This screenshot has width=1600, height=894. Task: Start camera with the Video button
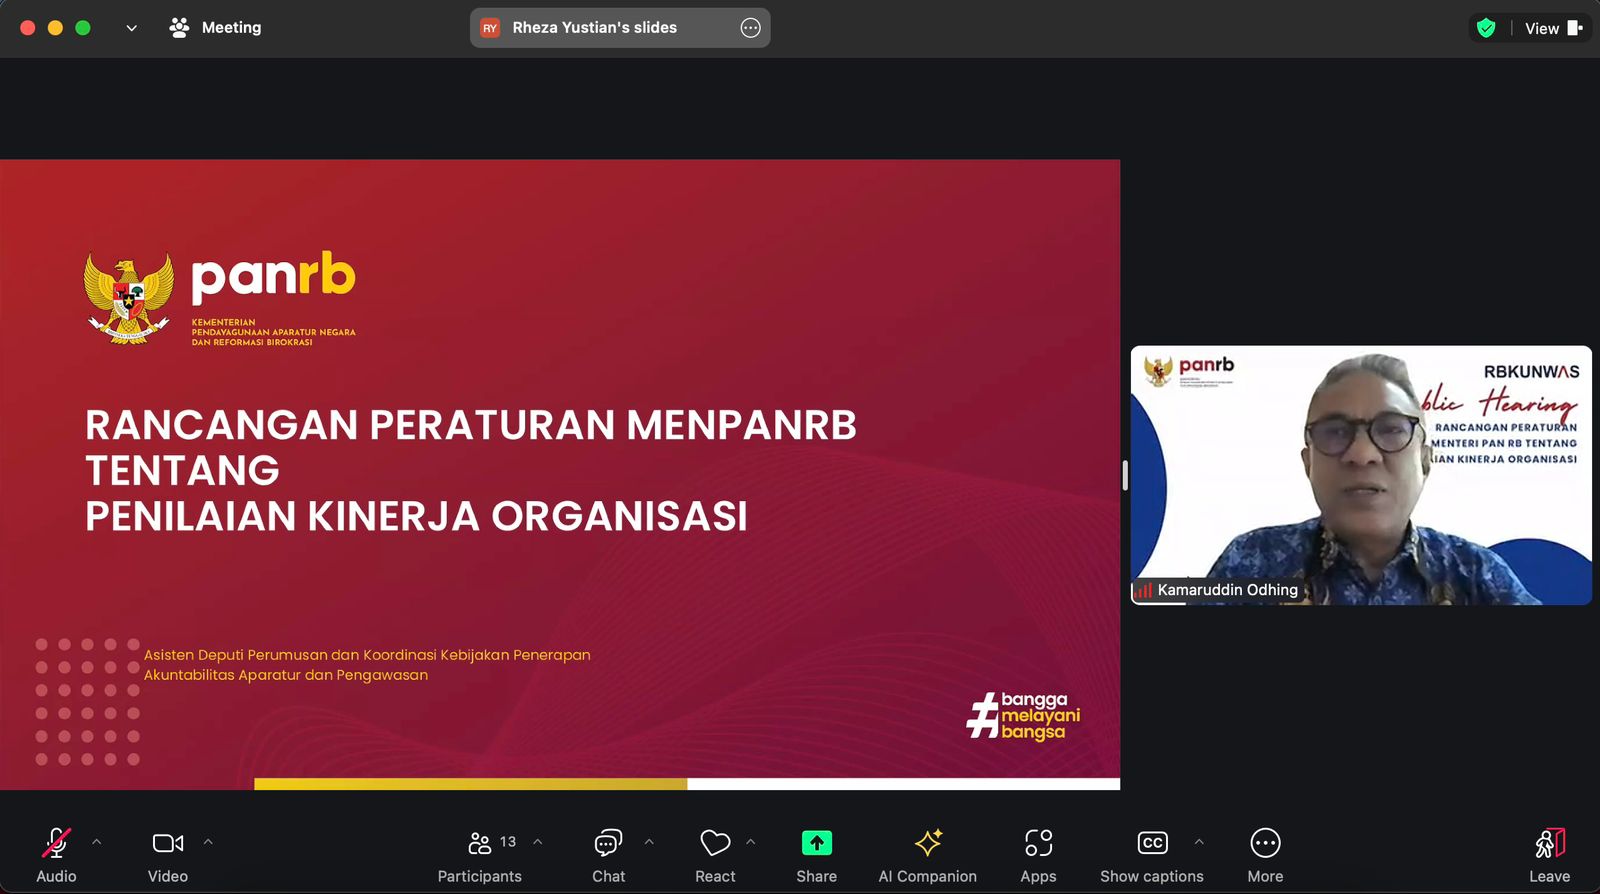[x=168, y=856]
